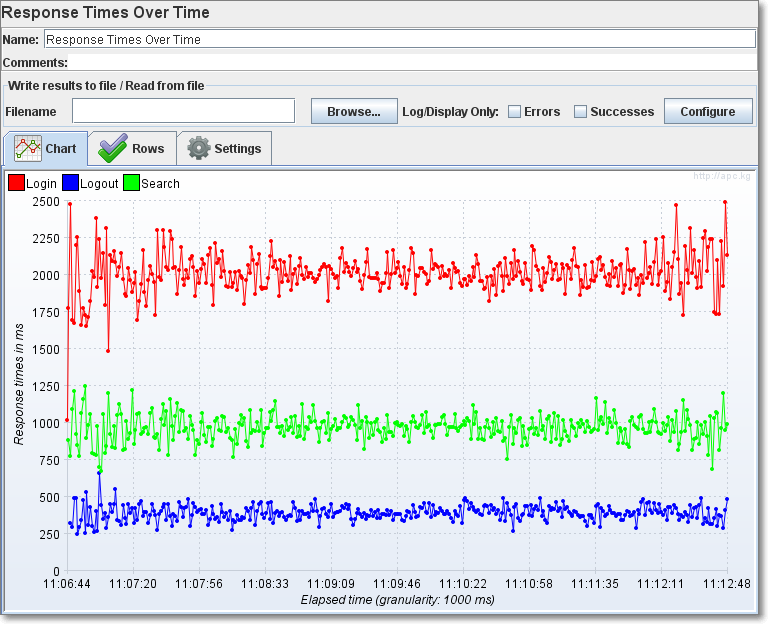
Task: Switch to the Rows tab
Action: coord(132,148)
